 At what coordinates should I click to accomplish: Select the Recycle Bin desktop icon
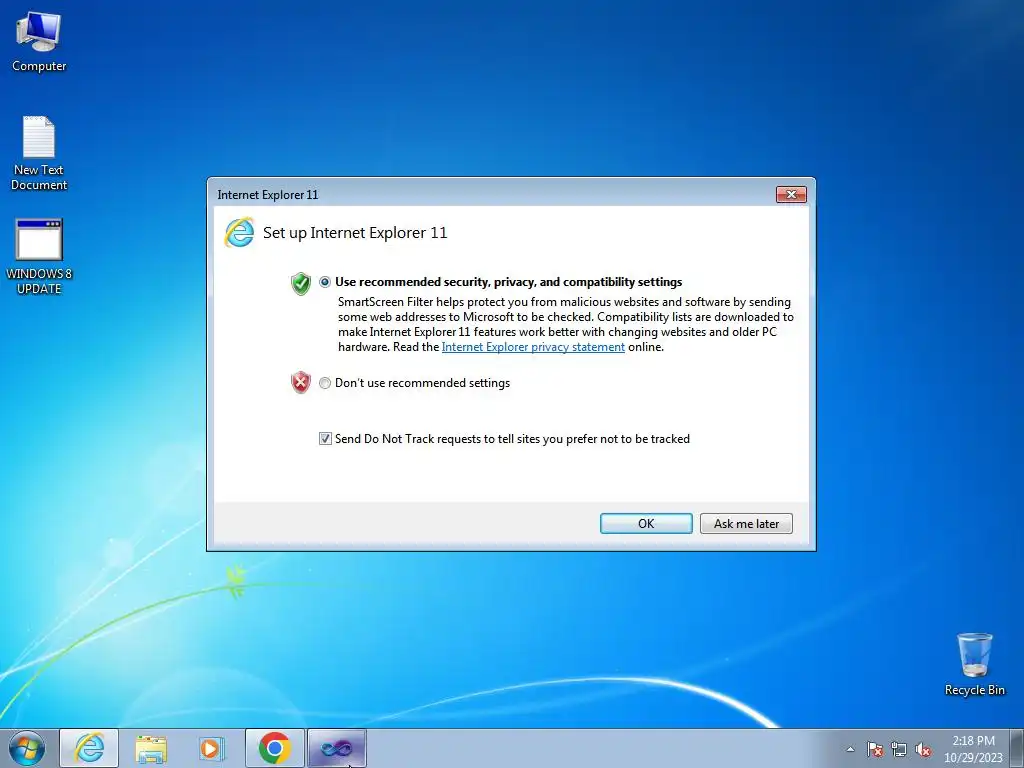(x=974, y=664)
